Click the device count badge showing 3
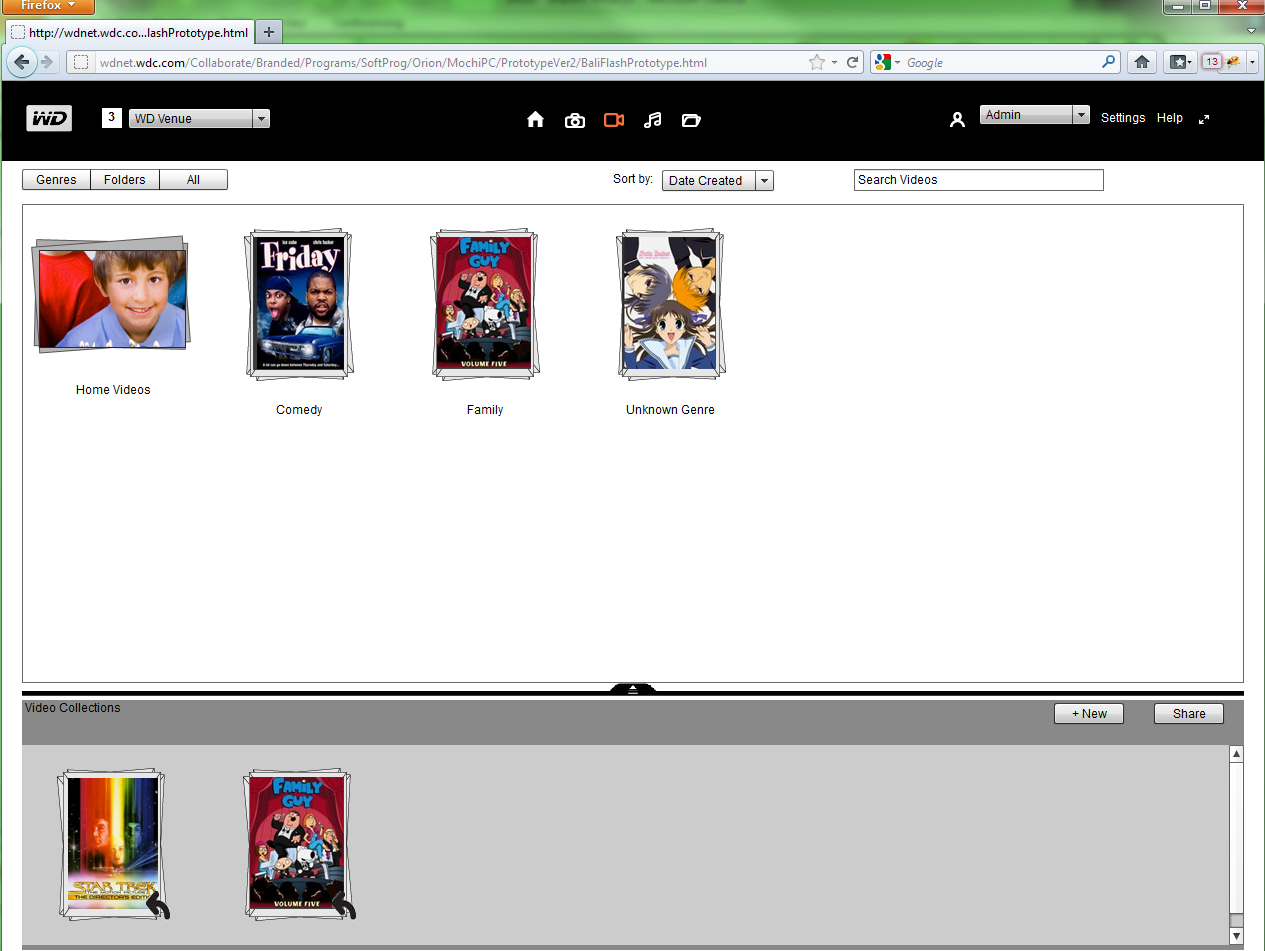The image size is (1265, 951). click(x=111, y=118)
